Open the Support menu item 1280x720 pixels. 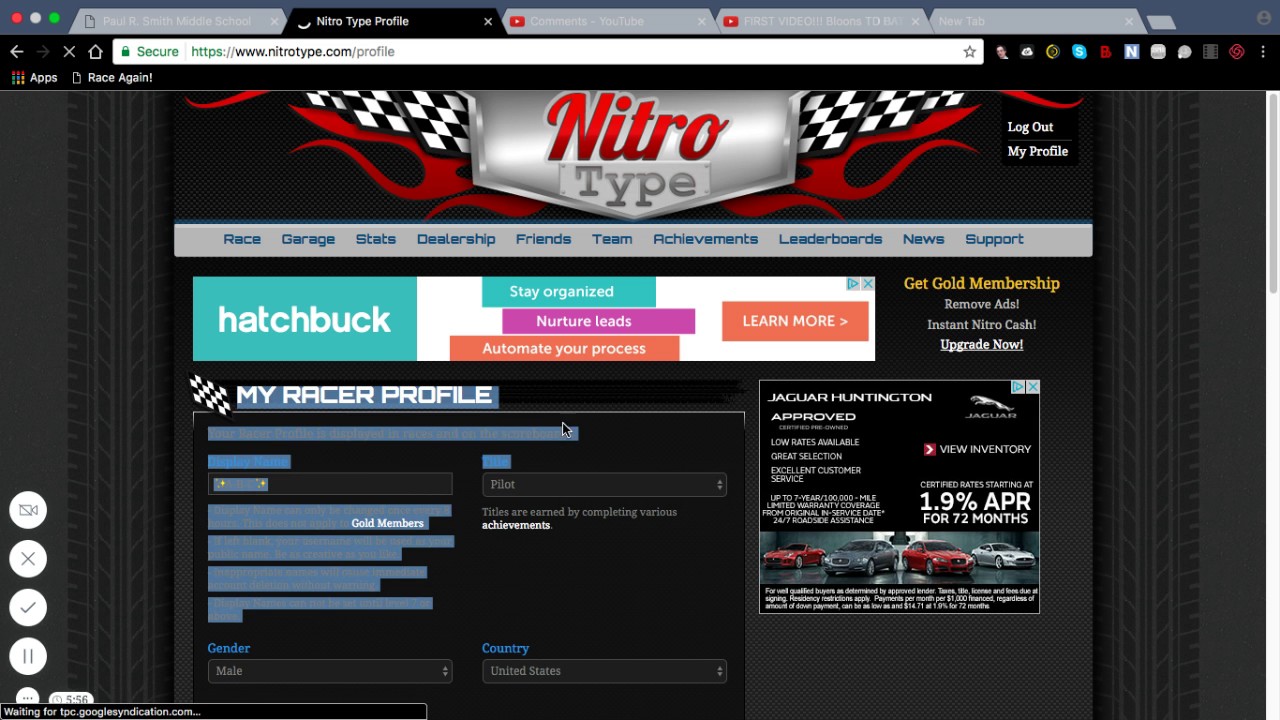point(994,239)
